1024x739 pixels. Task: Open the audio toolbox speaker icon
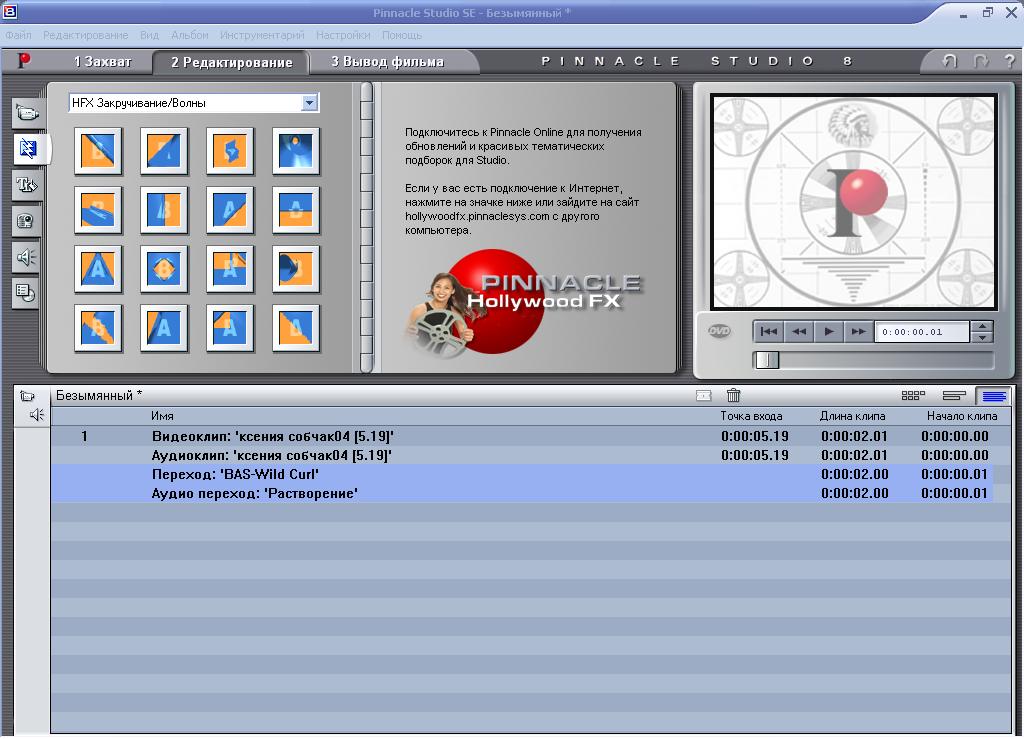tap(37, 415)
